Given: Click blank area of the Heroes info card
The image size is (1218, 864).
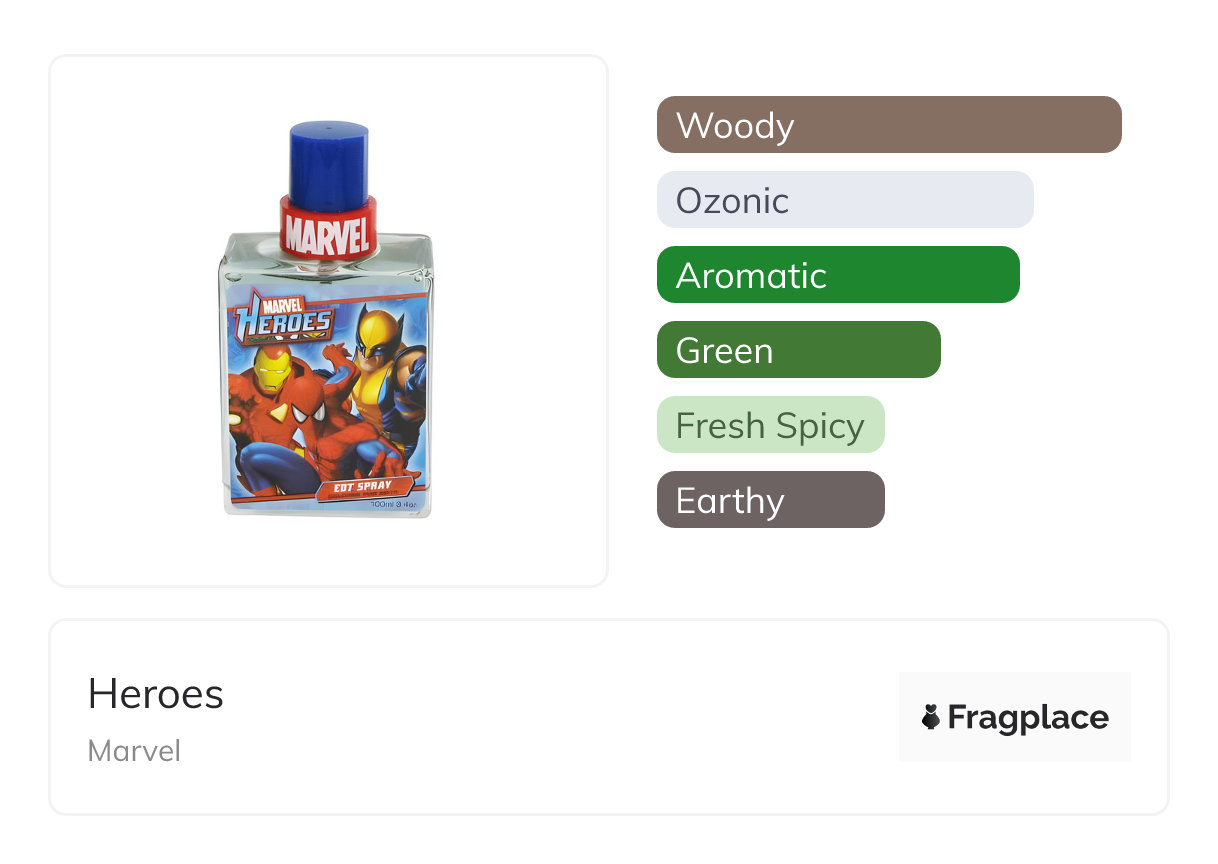Looking at the screenshot, I should pos(560,720).
